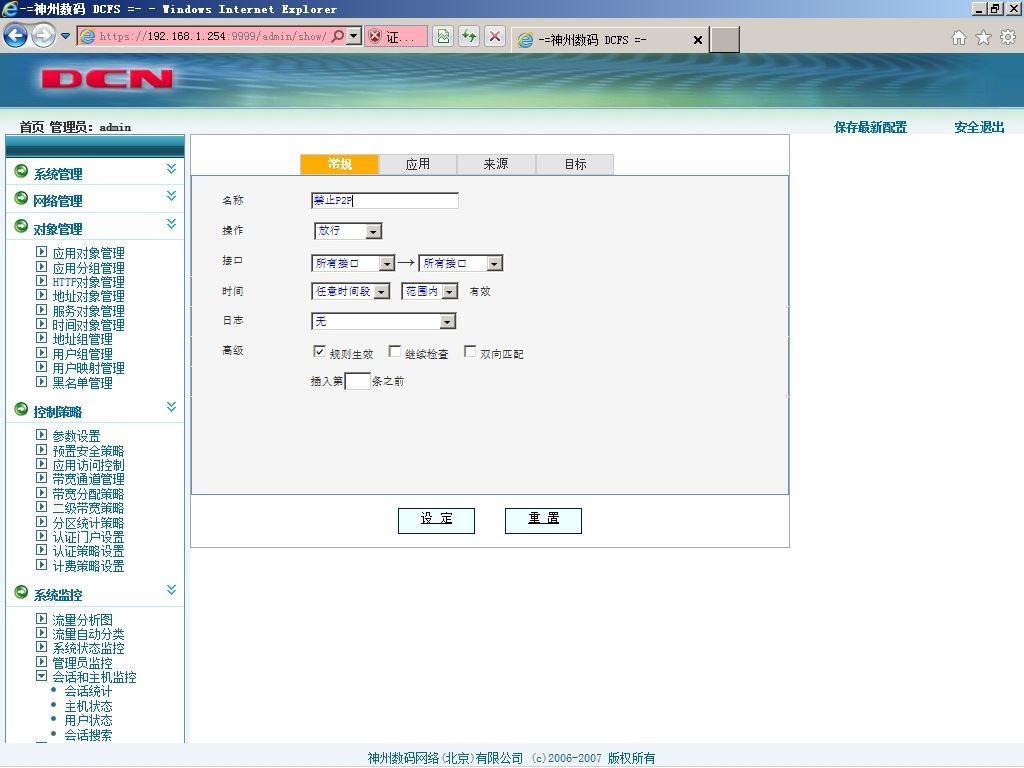The width and height of the screenshot is (1024, 768).
Task: Click the green icon beside 控制策略
Action: [x=22, y=409]
